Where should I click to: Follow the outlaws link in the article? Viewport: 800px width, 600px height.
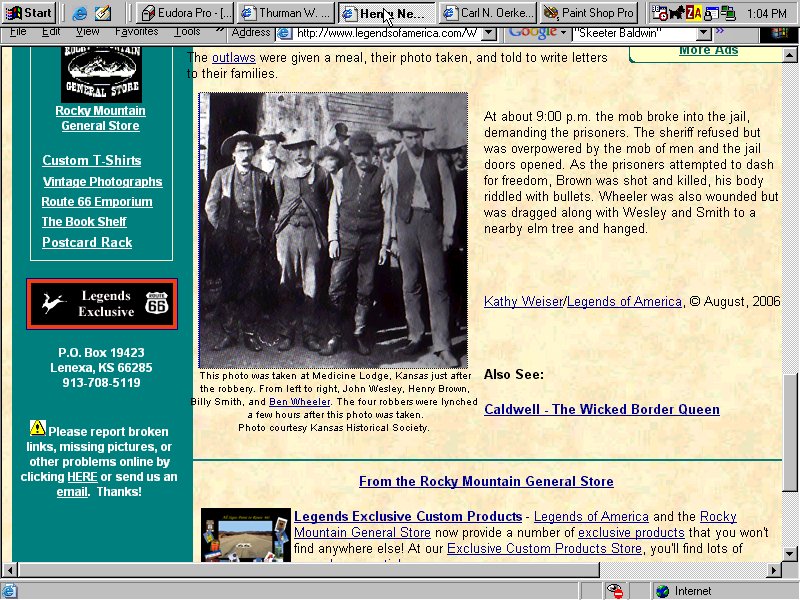tap(234, 58)
